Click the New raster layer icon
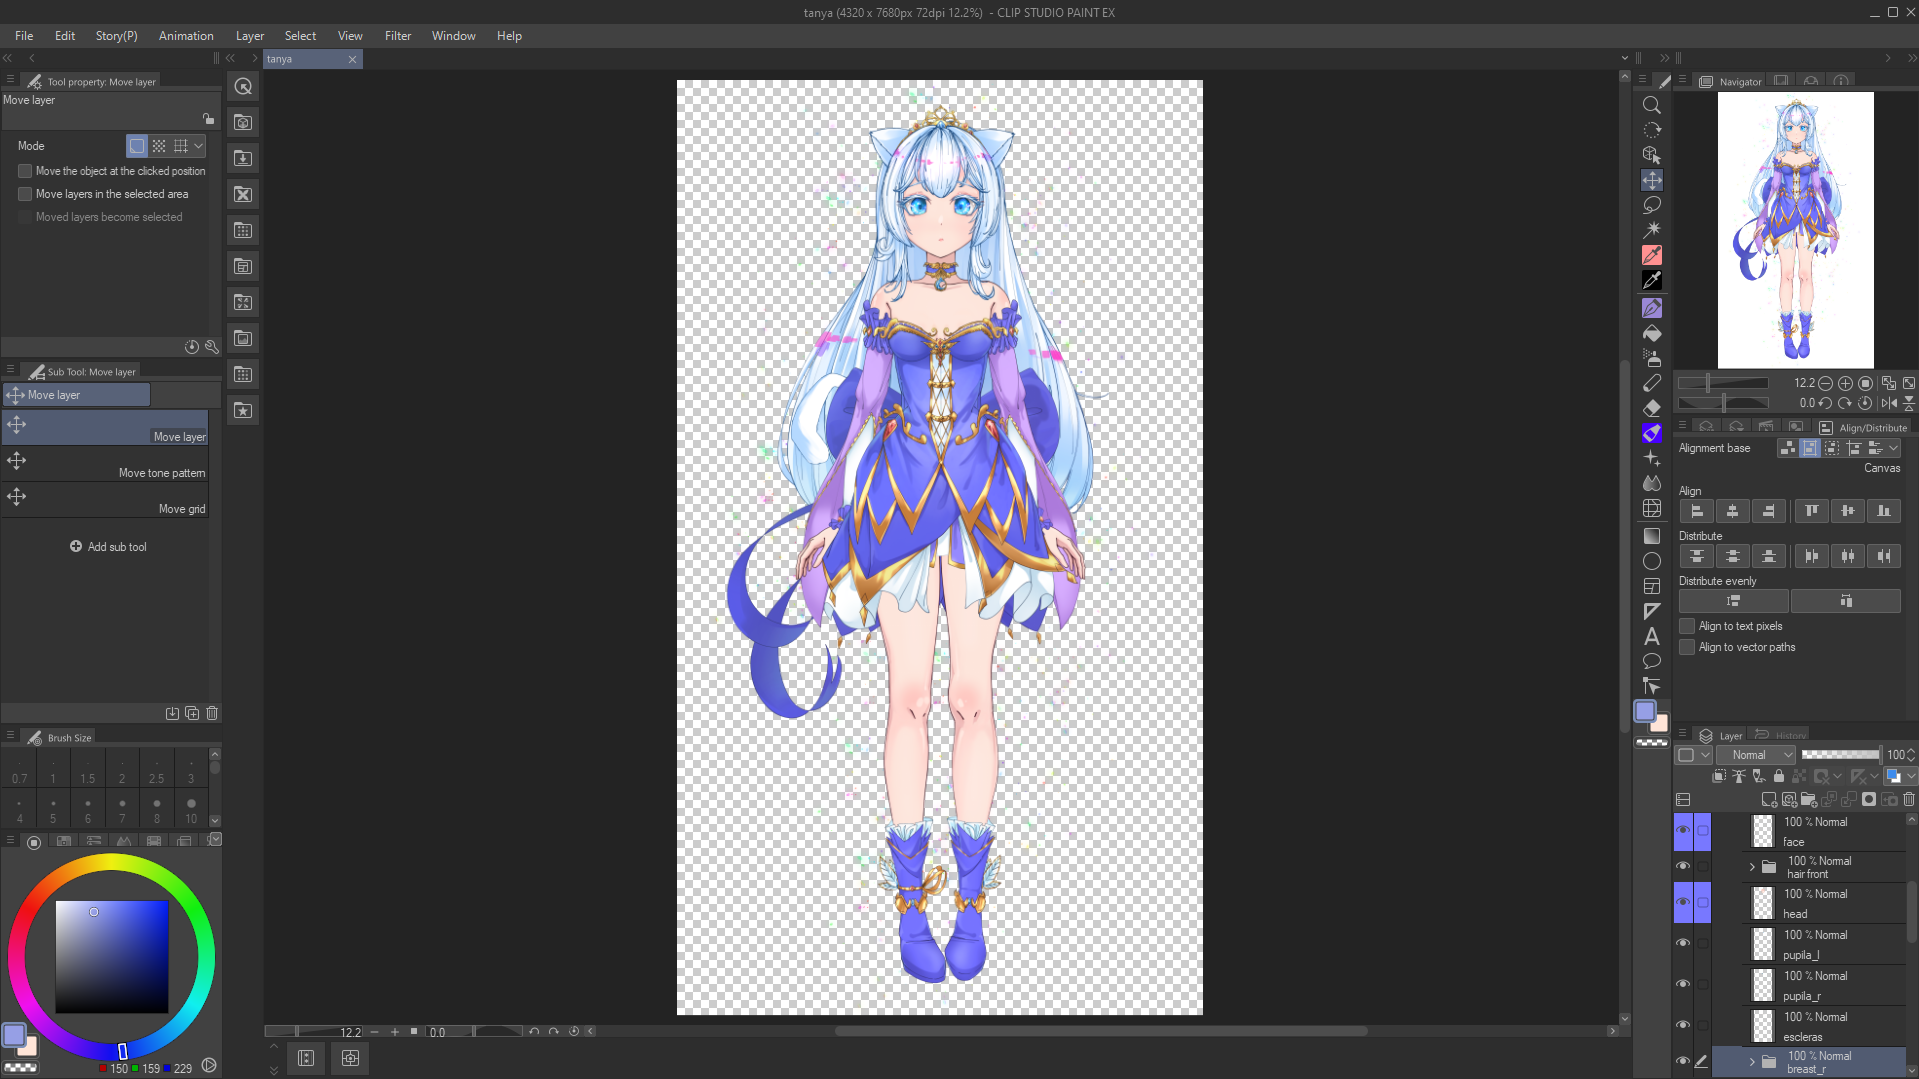Screen dimensions: 1919x1079 (x=1768, y=800)
